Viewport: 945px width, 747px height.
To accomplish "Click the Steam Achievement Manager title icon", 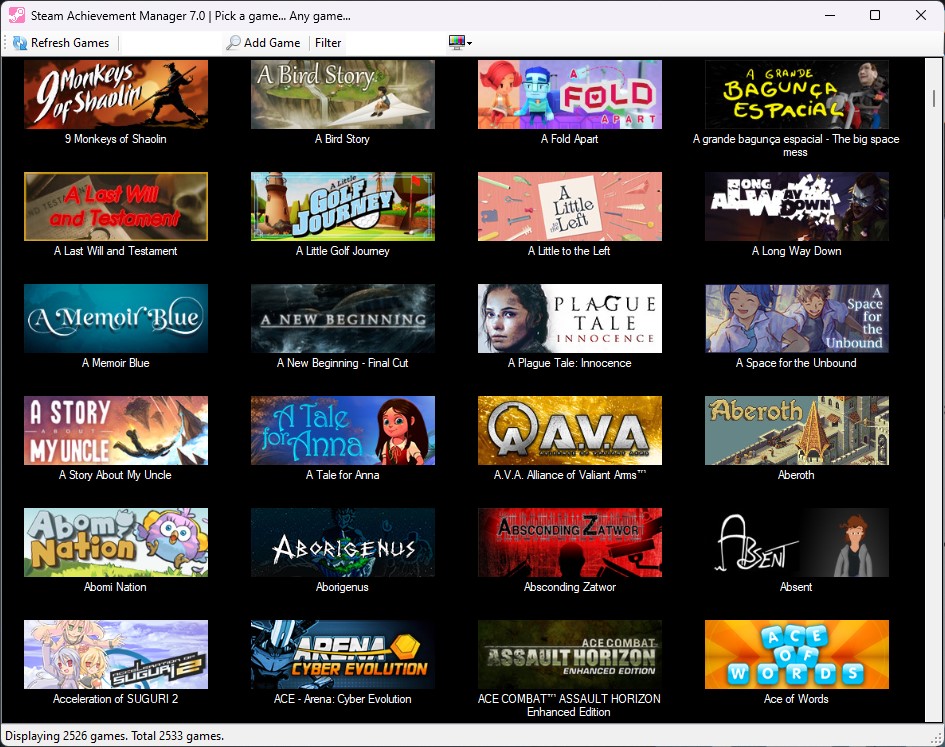I will (16, 15).
